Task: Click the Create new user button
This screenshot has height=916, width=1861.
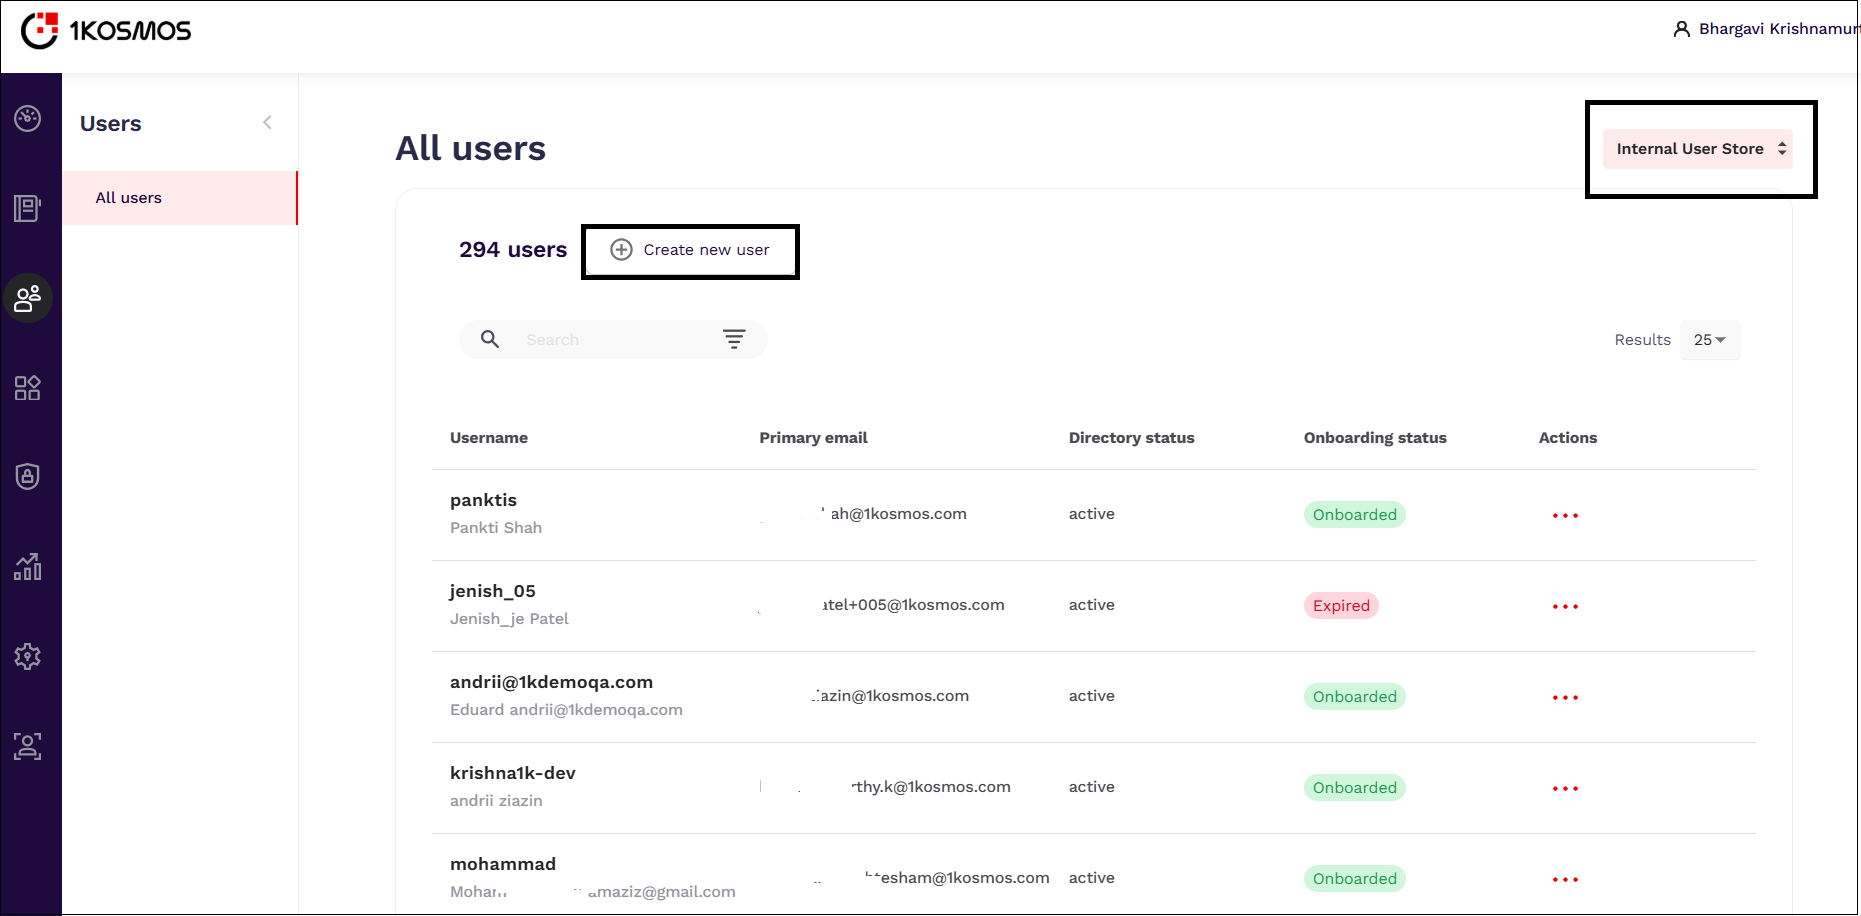Action: point(690,250)
